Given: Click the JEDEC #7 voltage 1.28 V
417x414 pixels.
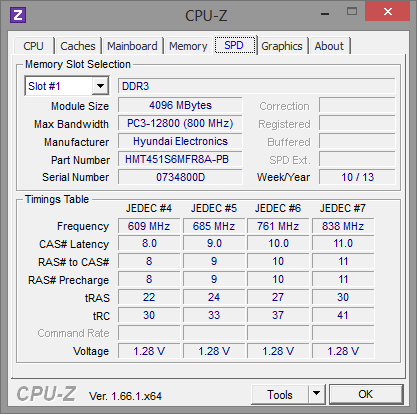Looking at the screenshot, I should (343, 351).
